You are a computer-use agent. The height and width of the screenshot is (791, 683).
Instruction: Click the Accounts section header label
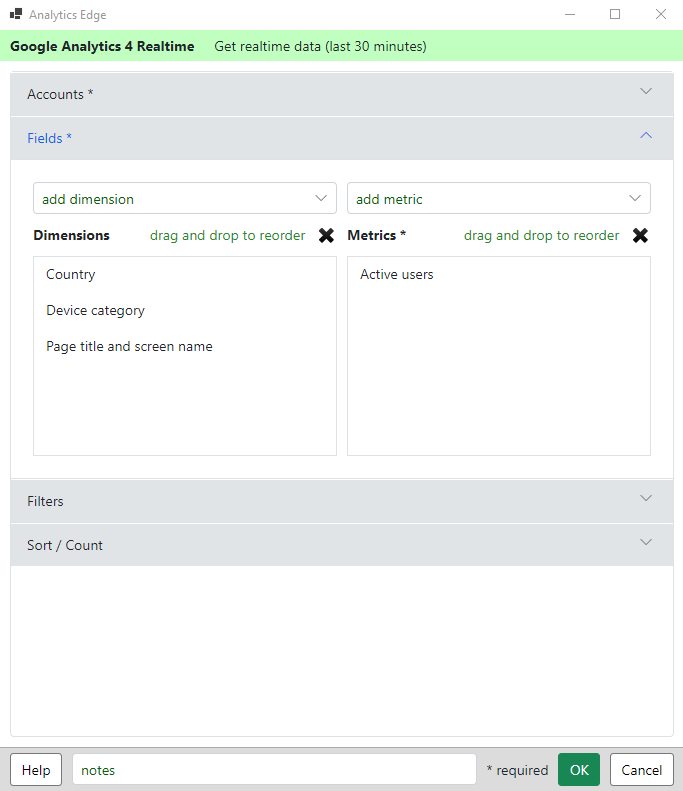(60, 94)
